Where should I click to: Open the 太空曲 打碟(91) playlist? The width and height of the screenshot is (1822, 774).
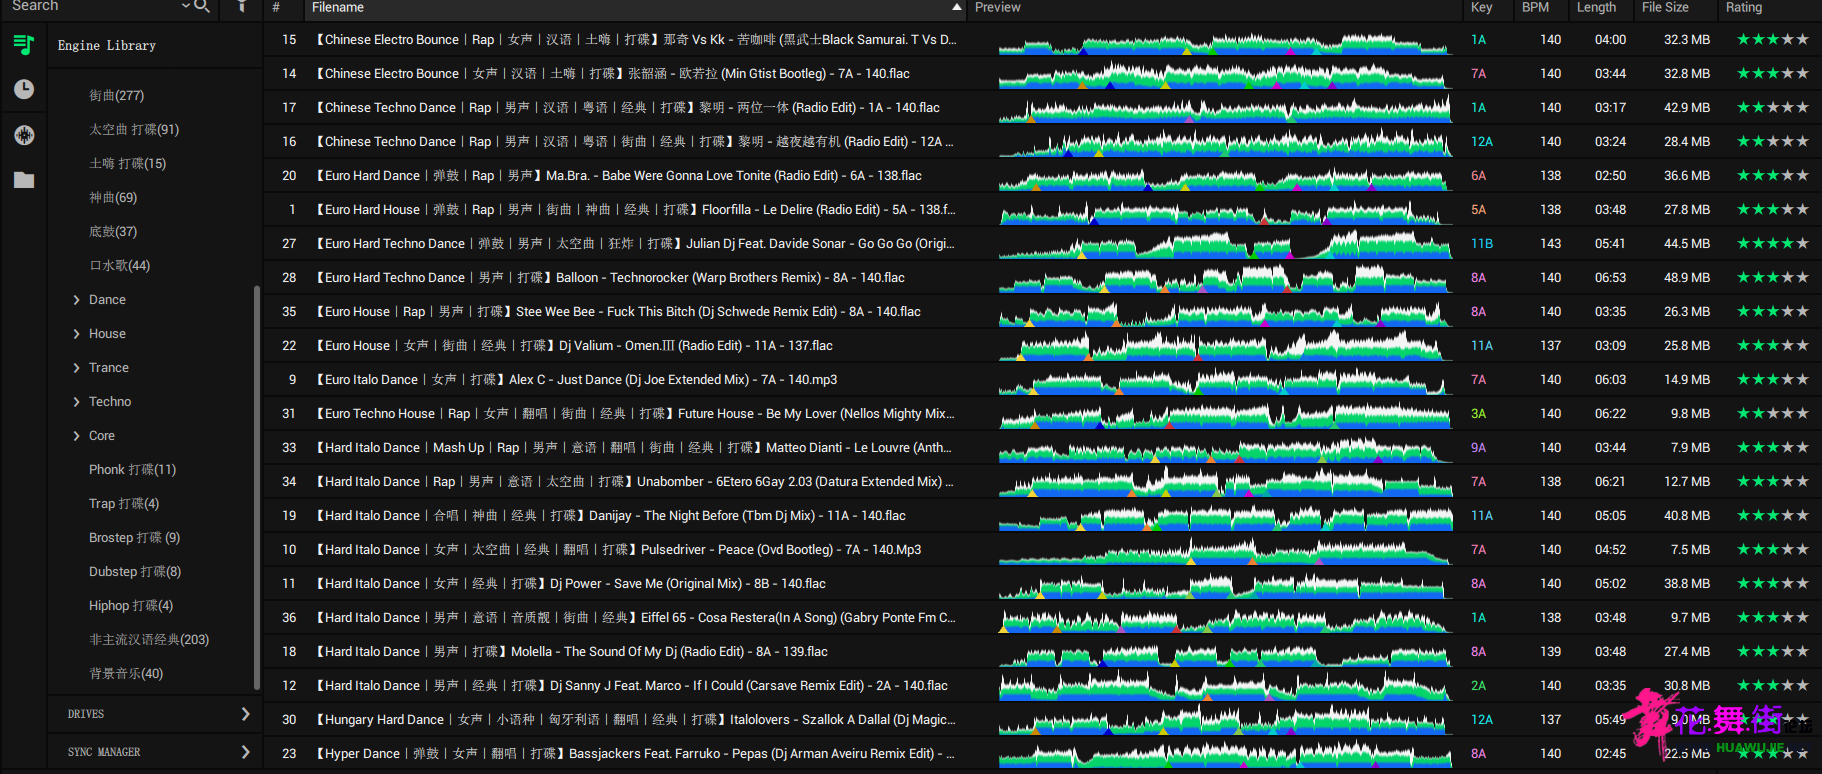(134, 130)
